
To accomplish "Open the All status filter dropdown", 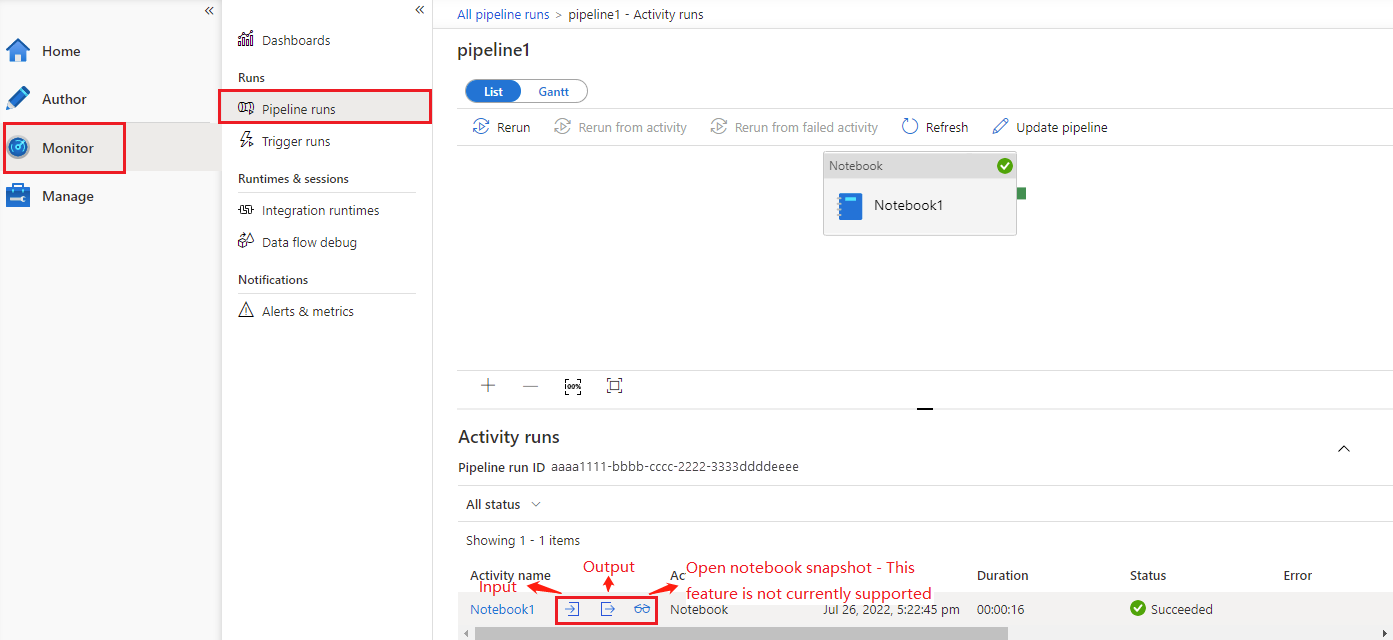I will 502,504.
